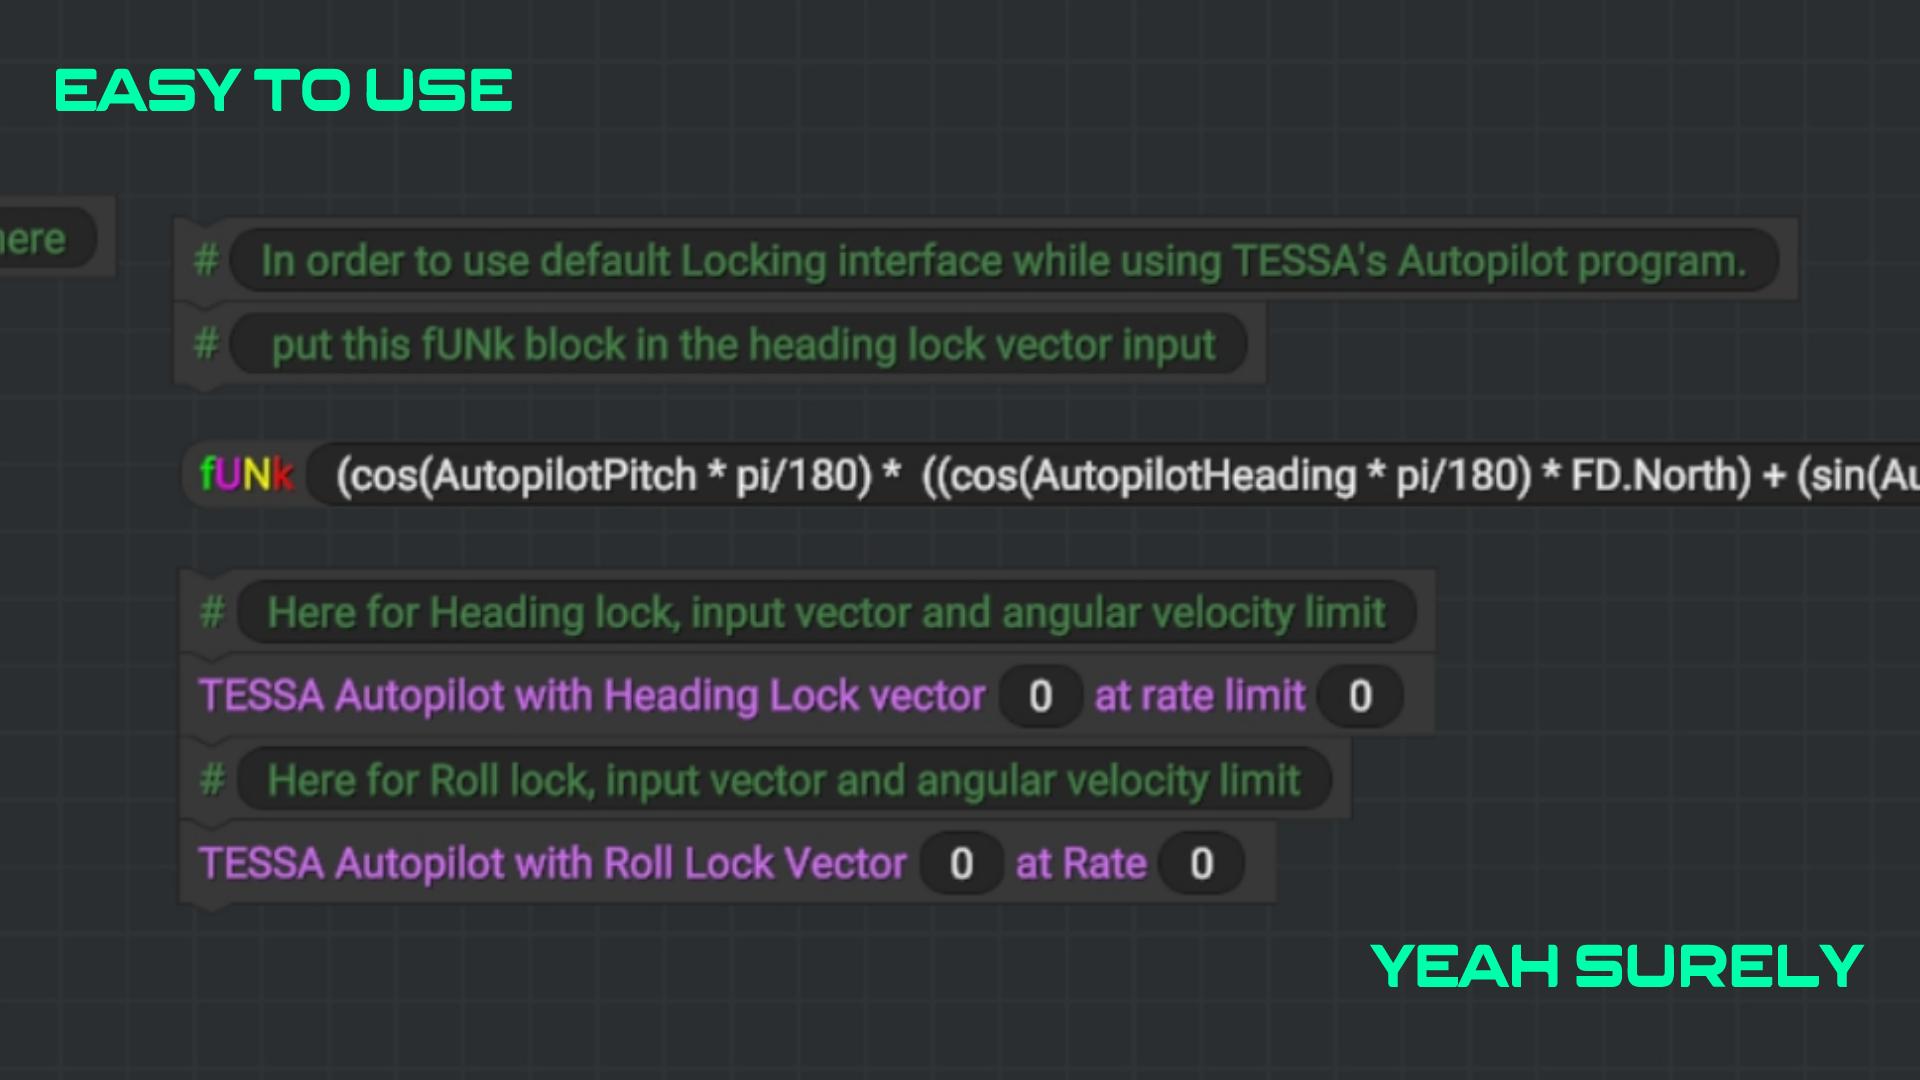Click the 'EASY TO USE' title text
The image size is (1920, 1080).
(284, 90)
